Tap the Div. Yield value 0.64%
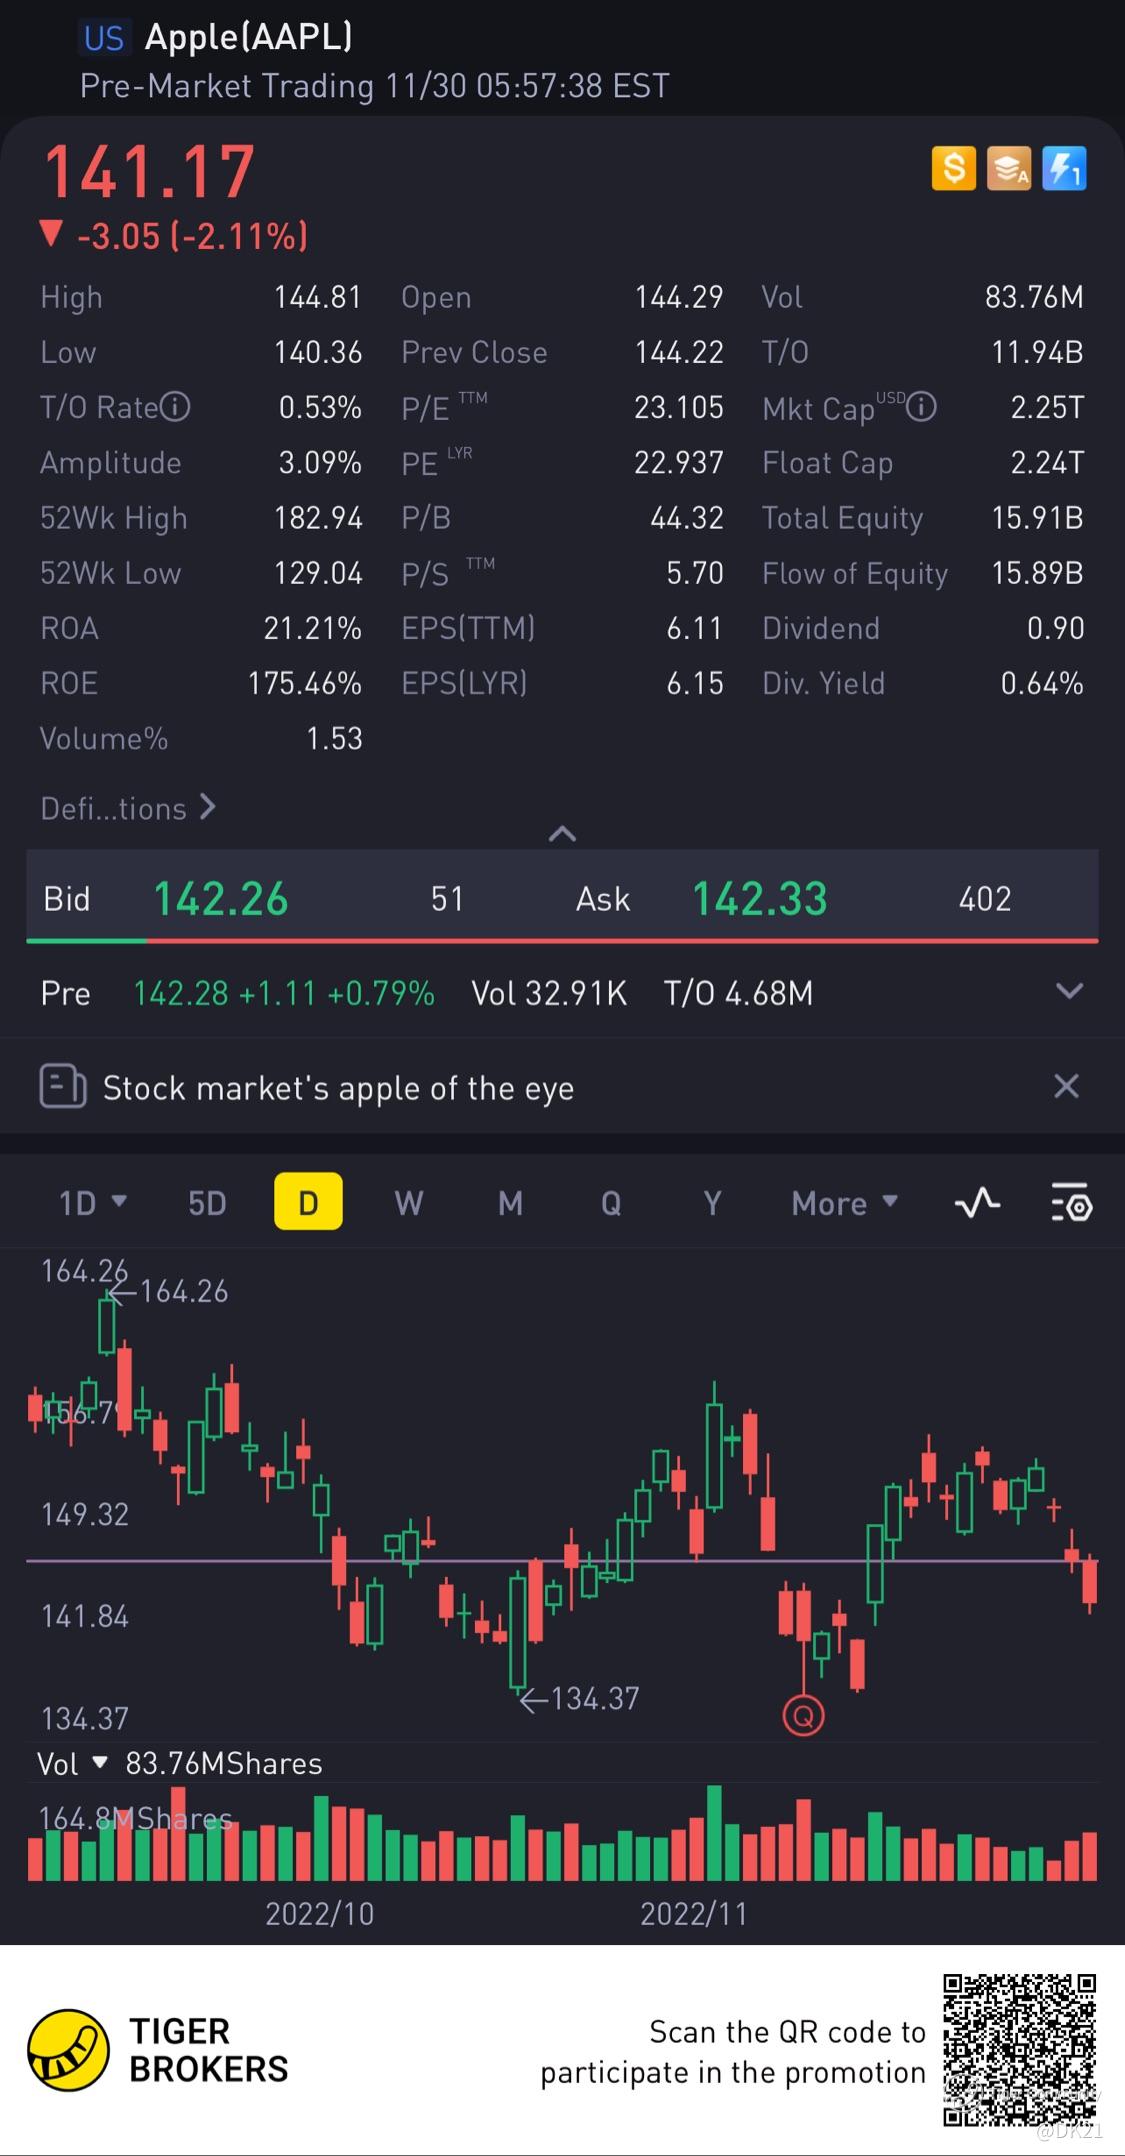 click(x=1042, y=683)
